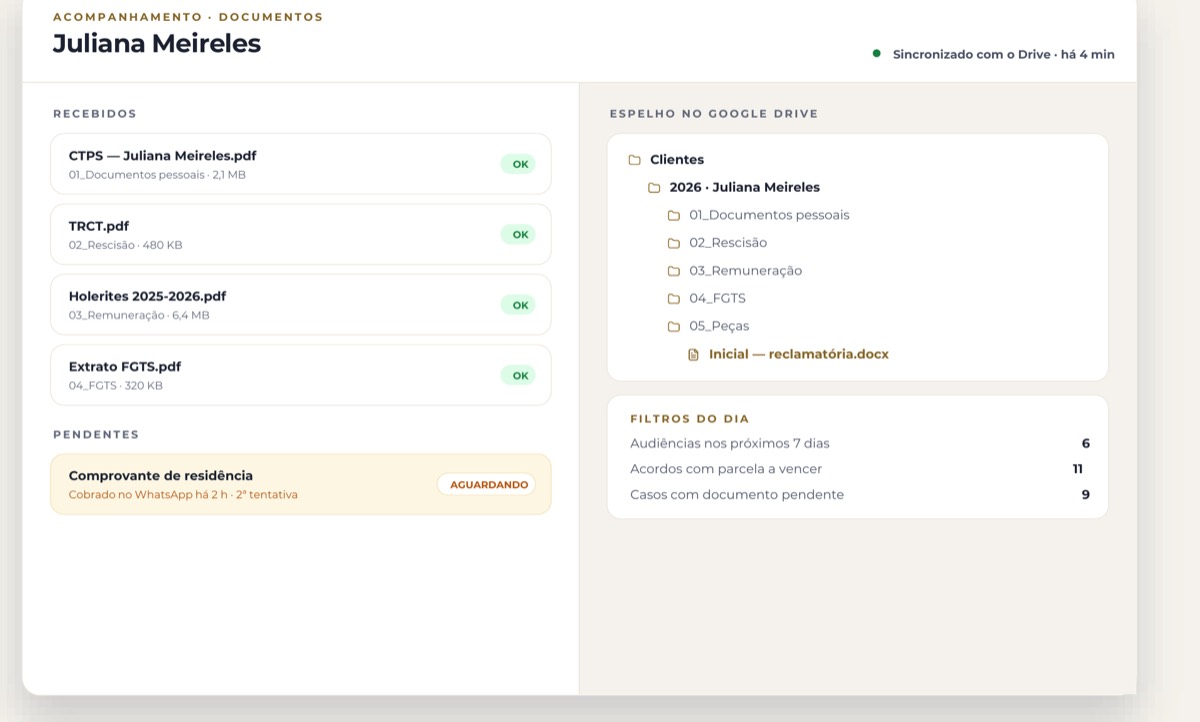Viewport: 1200px width, 722px height.
Task: Open Clientes folder in the Drive tree
Action: [677, 159]
